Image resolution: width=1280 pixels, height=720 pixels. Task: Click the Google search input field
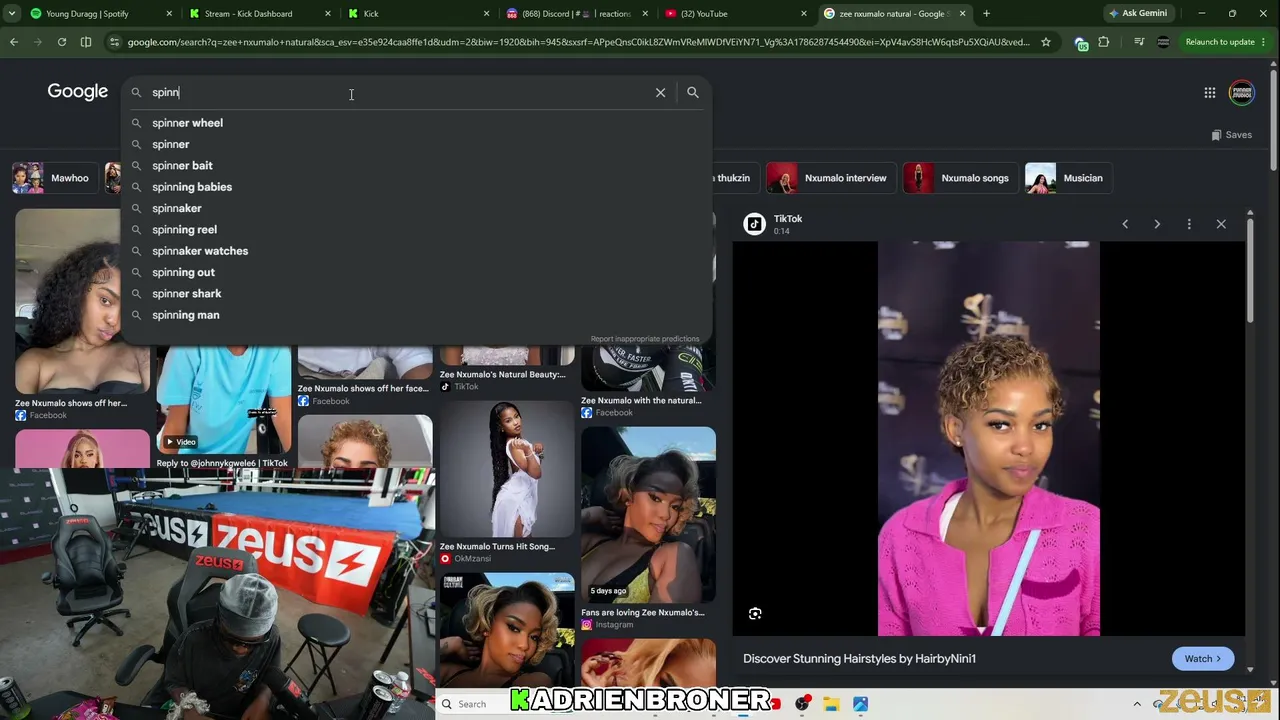400,92
